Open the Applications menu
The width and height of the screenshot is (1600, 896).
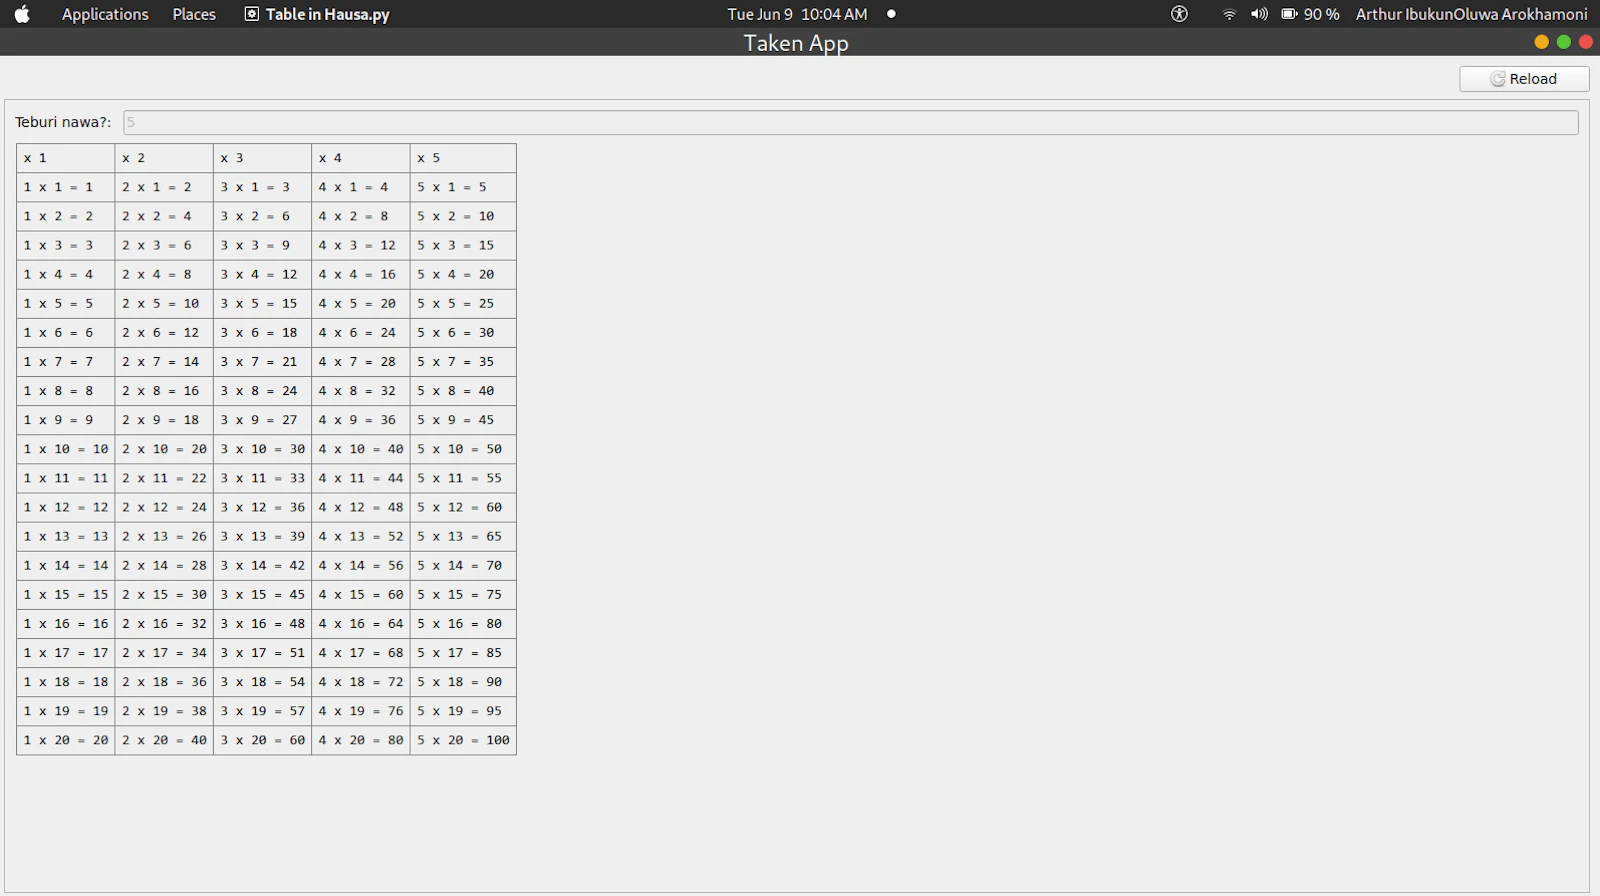[x=105, y=14]
